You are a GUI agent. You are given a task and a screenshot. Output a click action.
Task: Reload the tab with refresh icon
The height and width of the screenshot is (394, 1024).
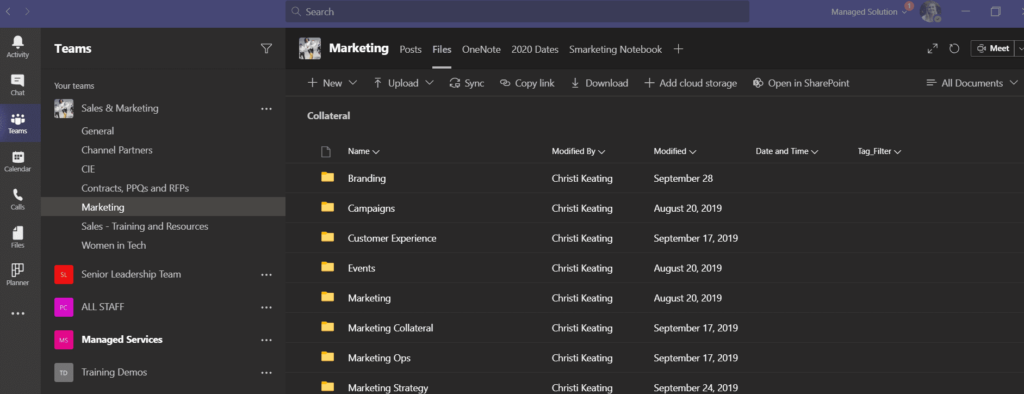tap(954, 49)
